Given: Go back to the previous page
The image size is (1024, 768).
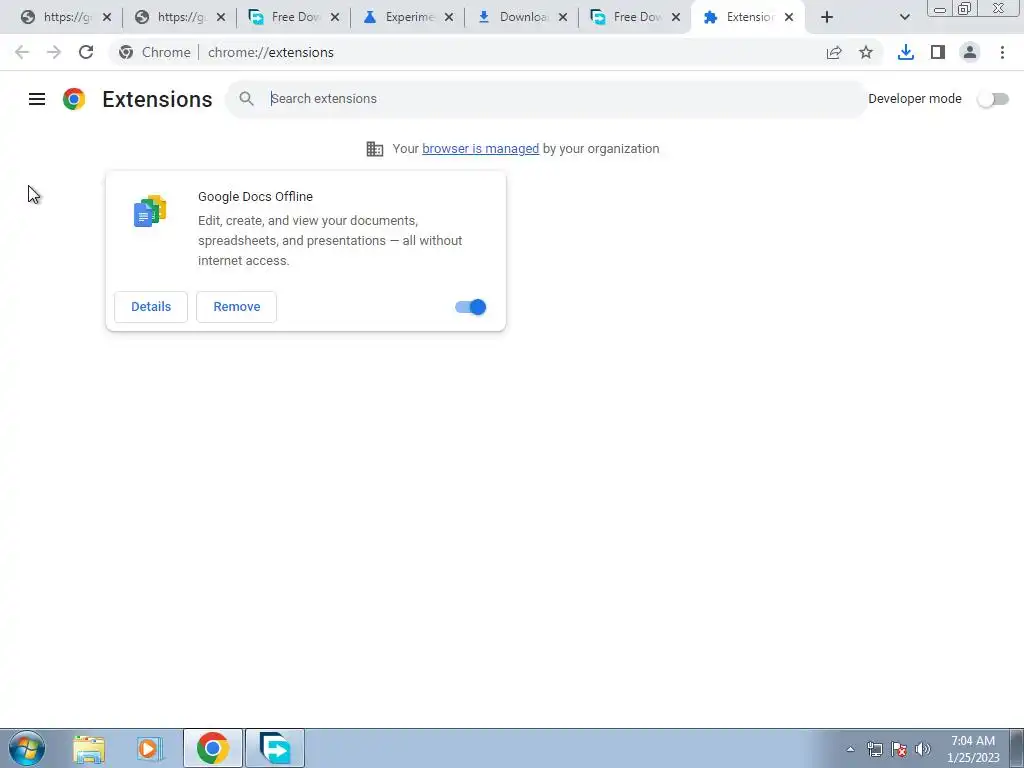Looking at the screenshot, I should click(22, 52).
